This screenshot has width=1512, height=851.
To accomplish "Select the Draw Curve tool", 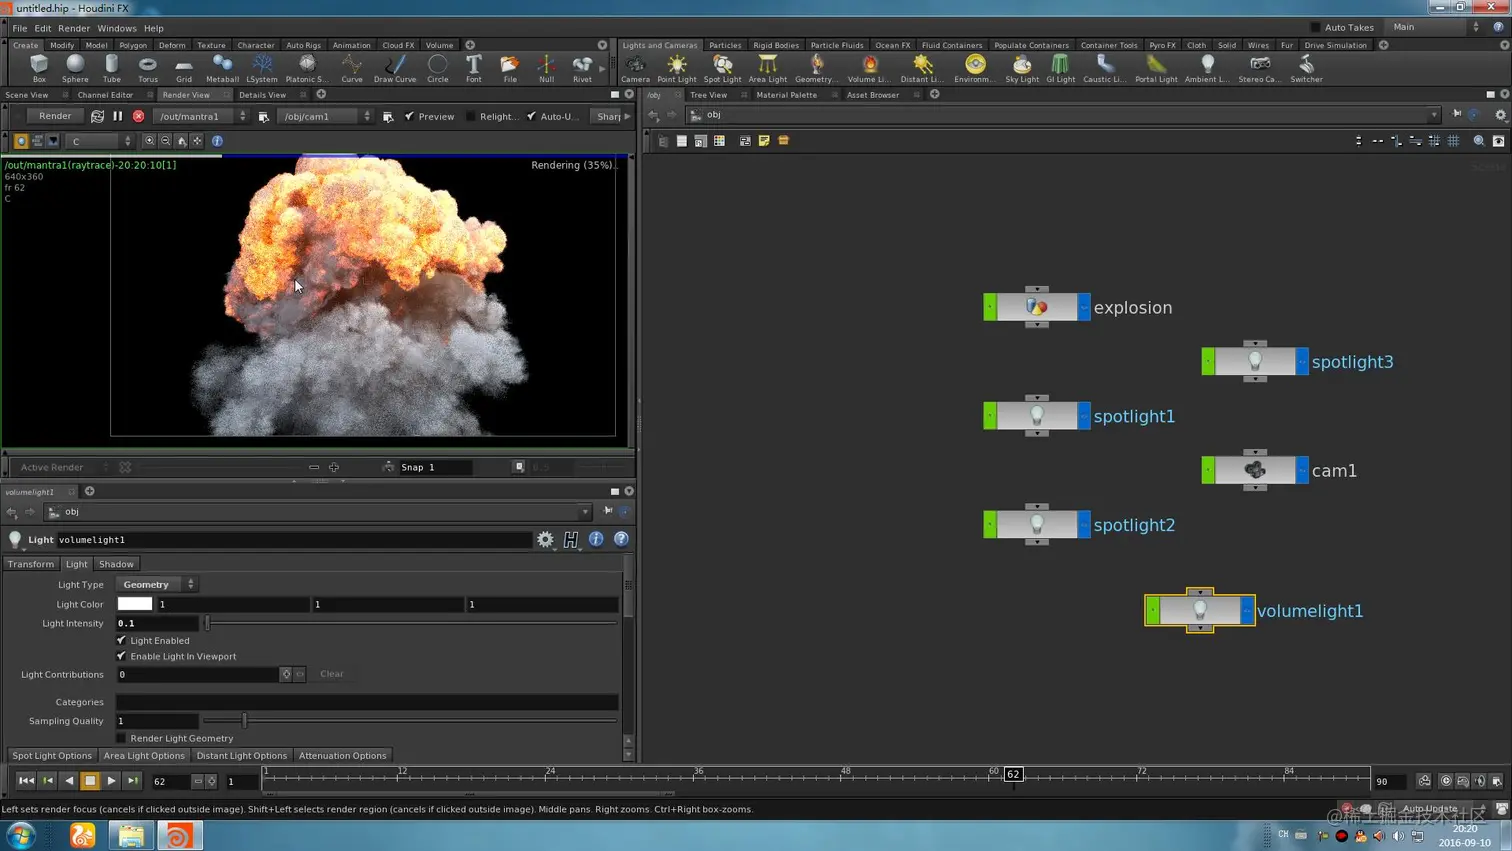I will pos(395,67).
